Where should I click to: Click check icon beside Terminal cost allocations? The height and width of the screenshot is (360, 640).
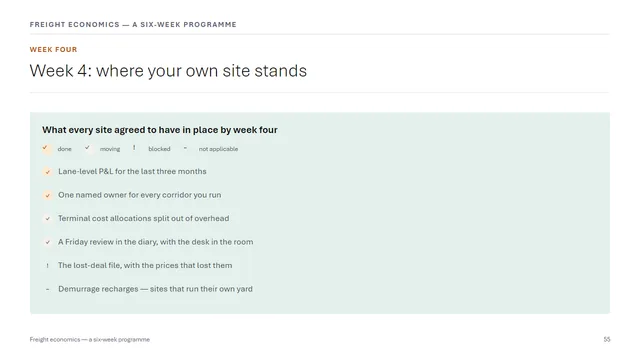(x=47, y=219)
